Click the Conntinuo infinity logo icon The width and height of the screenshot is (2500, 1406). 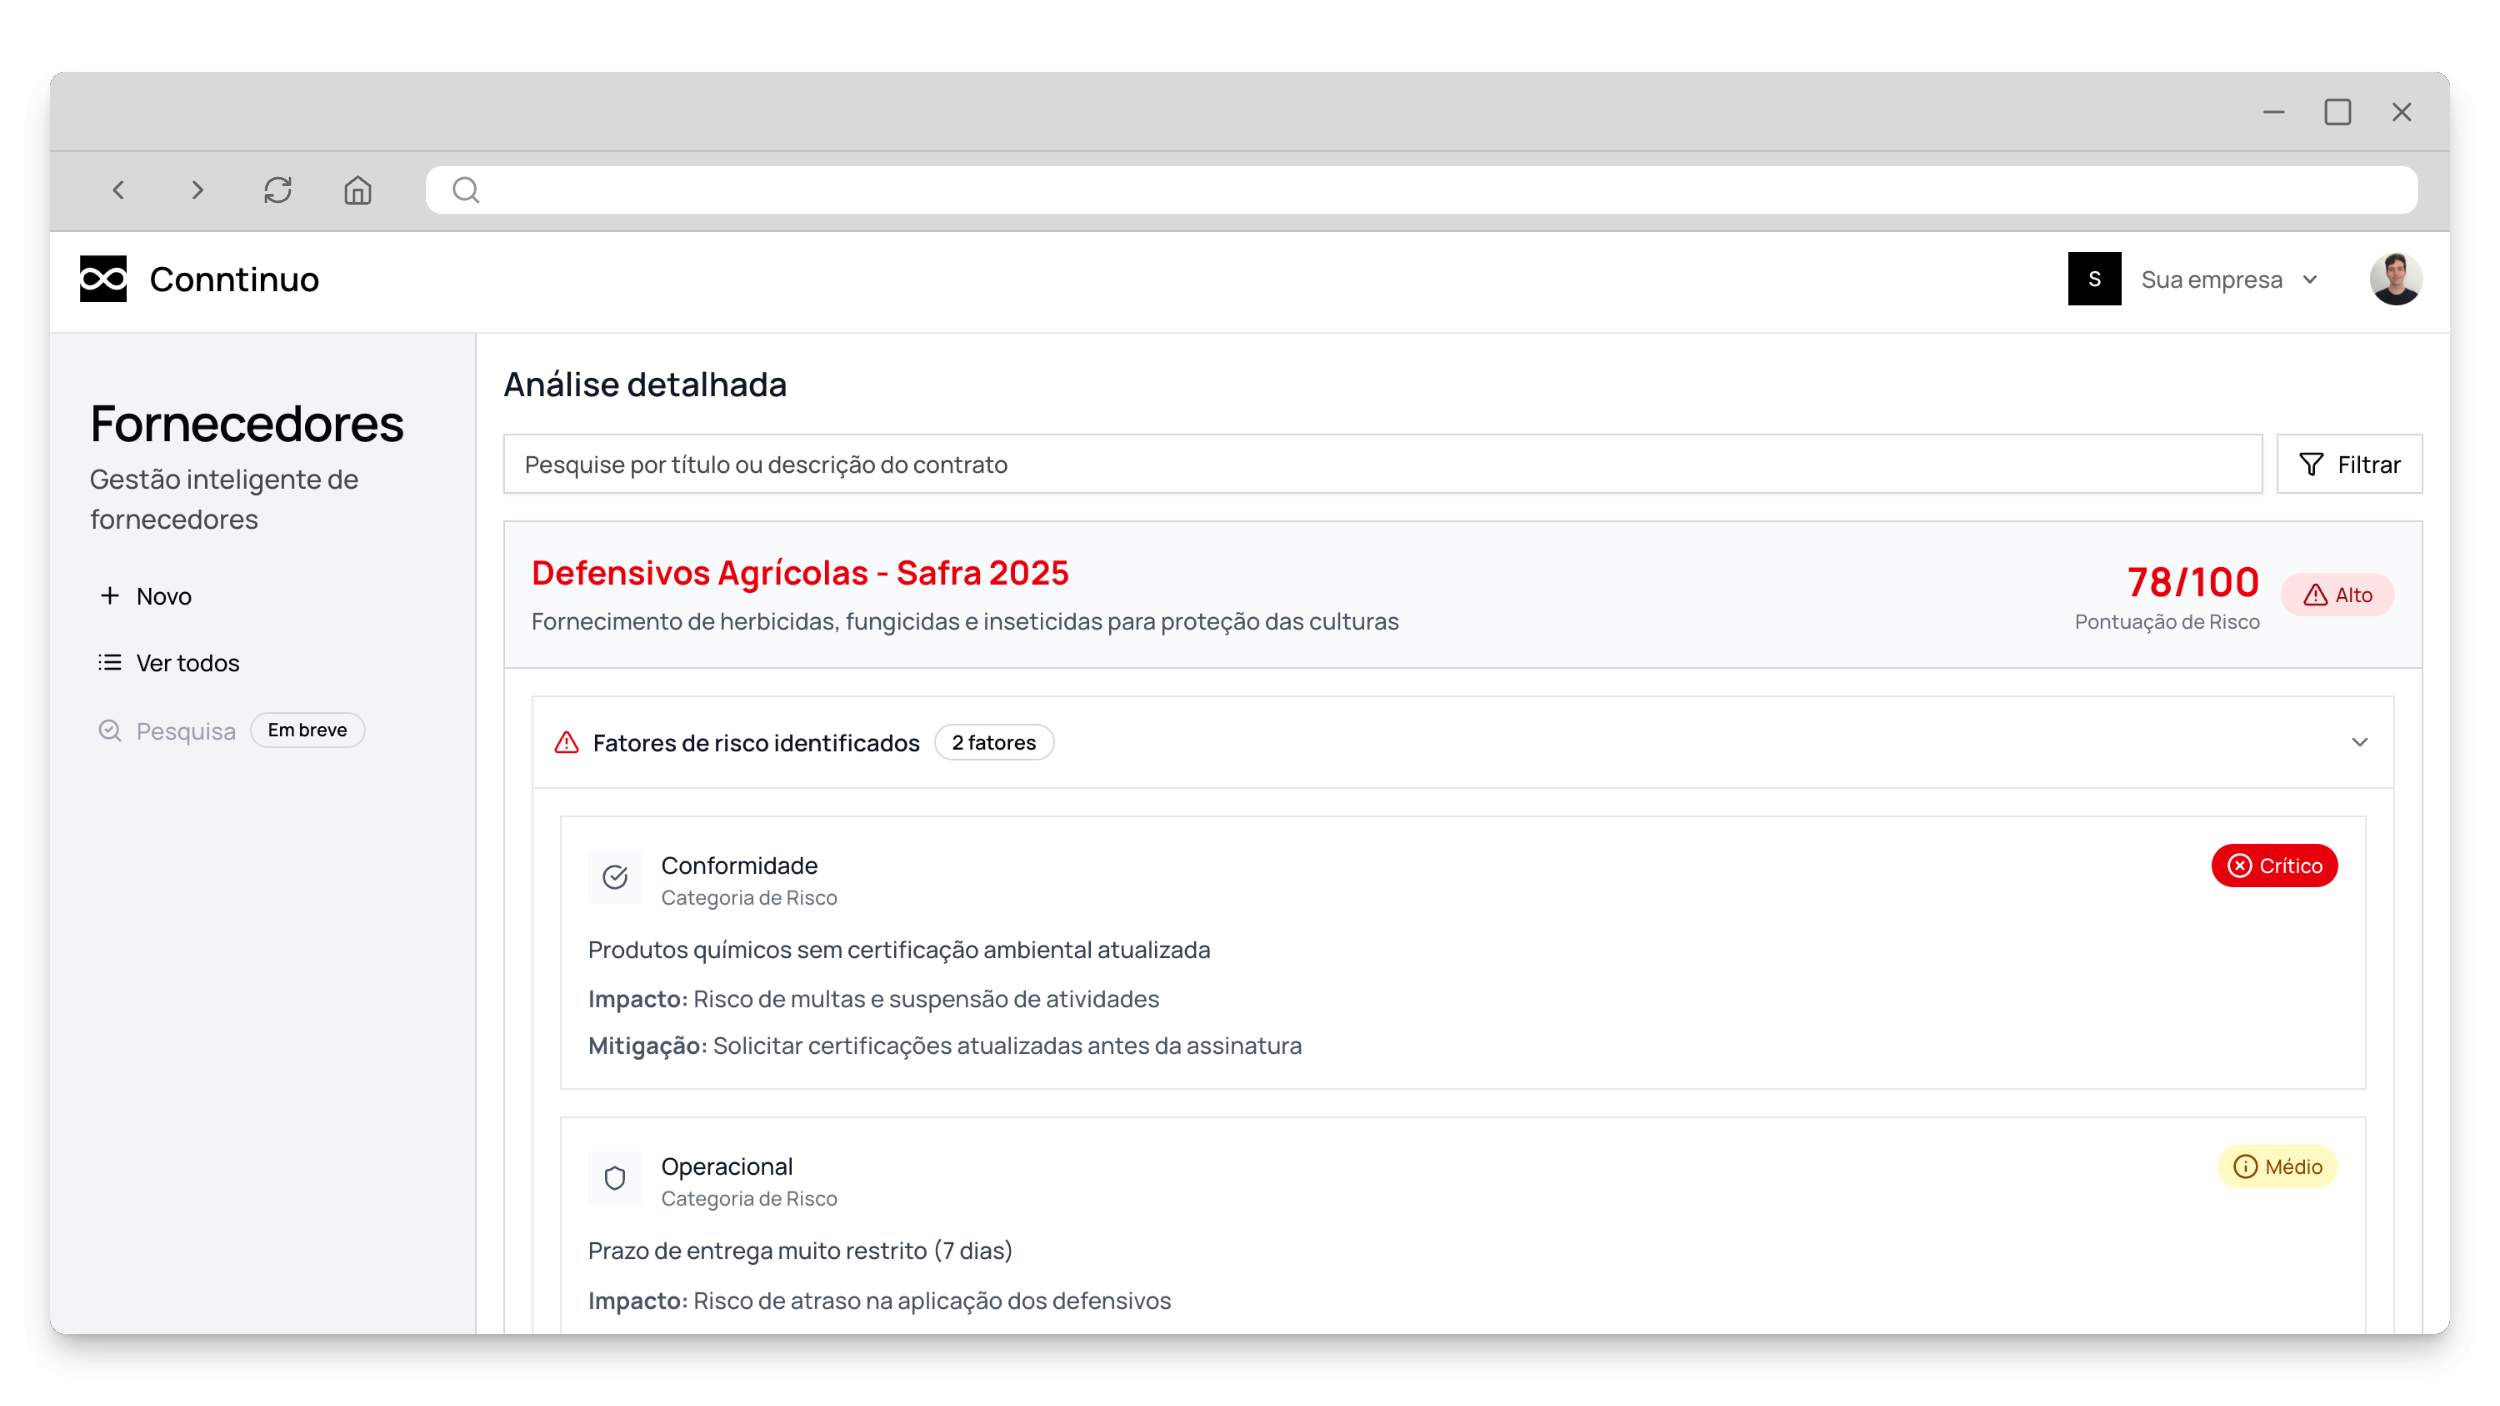[103, 279]
